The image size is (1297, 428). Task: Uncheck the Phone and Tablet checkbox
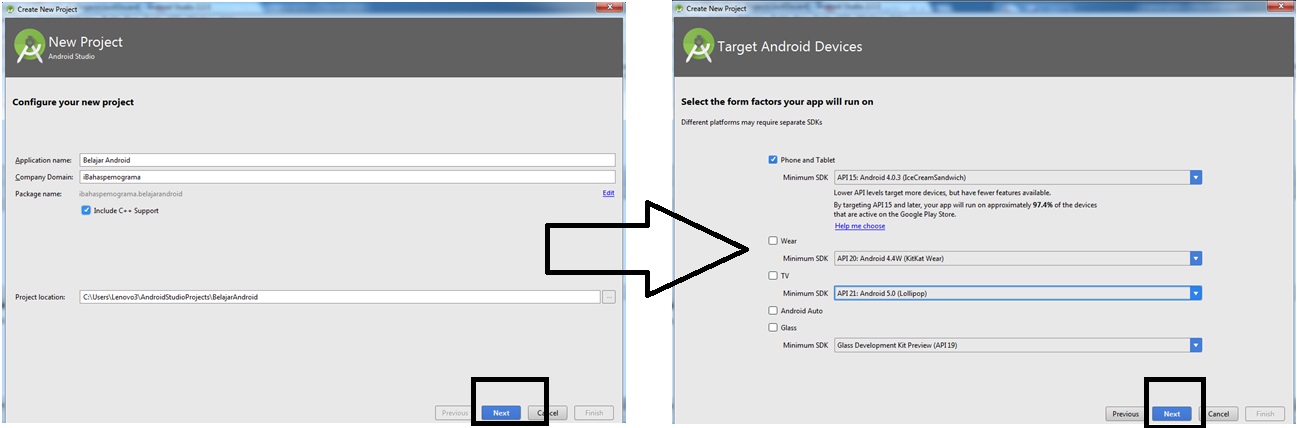point(773,160)
